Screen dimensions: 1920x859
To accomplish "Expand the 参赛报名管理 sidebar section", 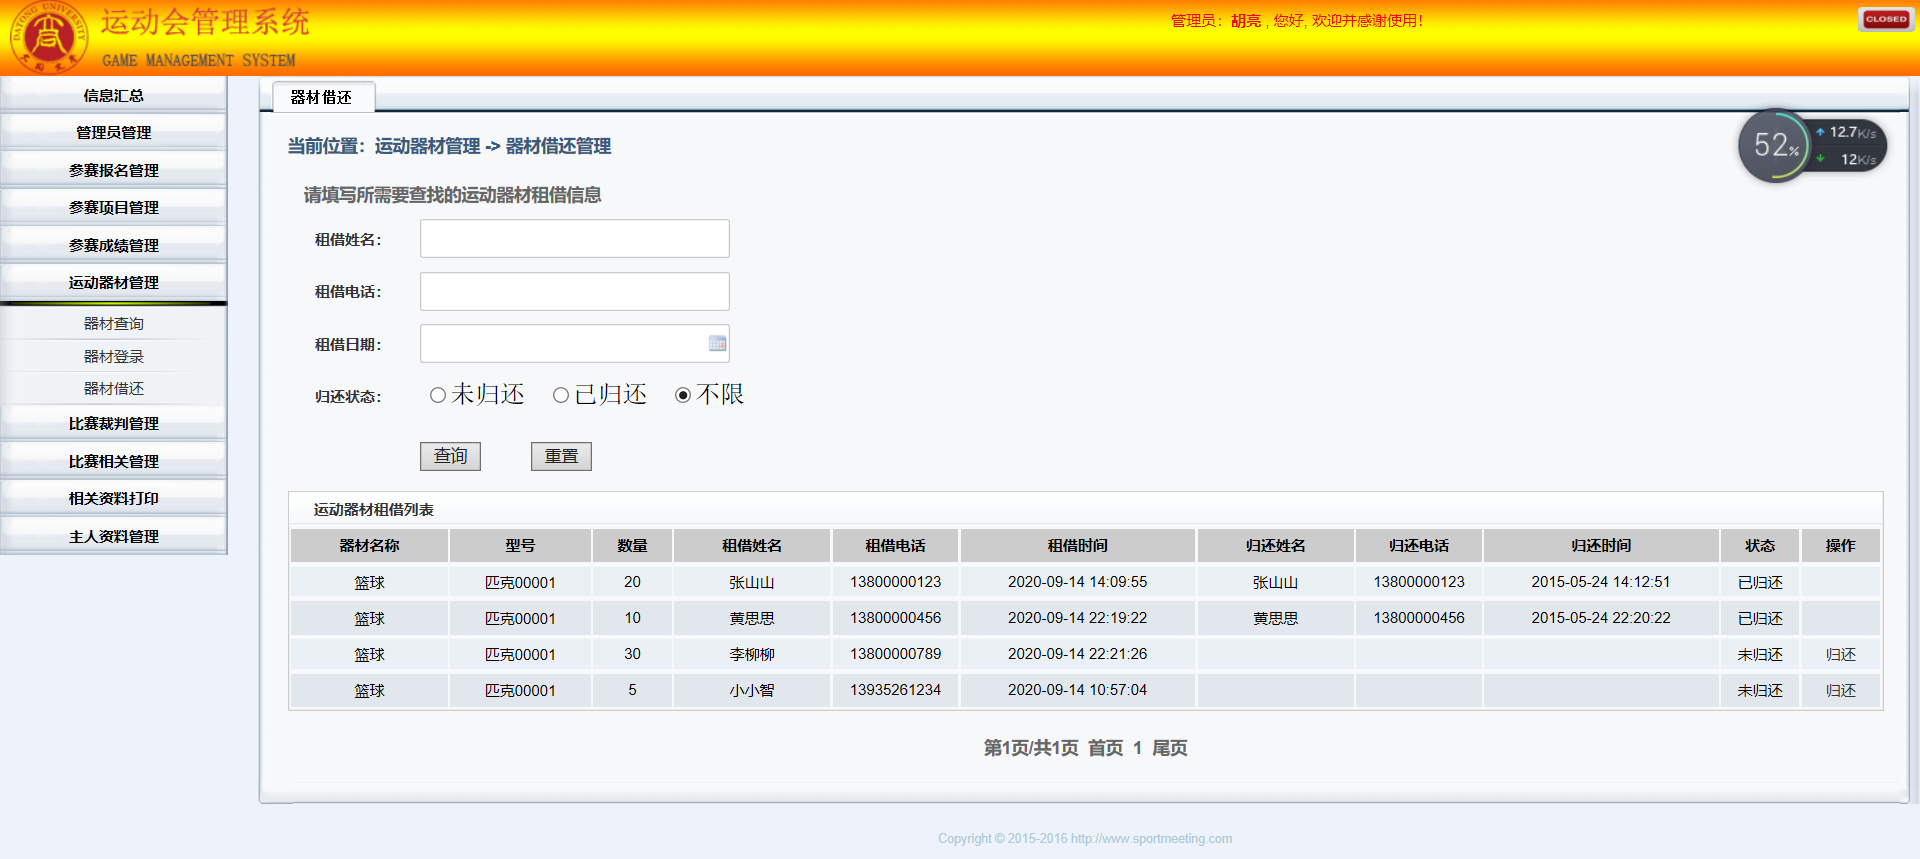I will [113, 170].
